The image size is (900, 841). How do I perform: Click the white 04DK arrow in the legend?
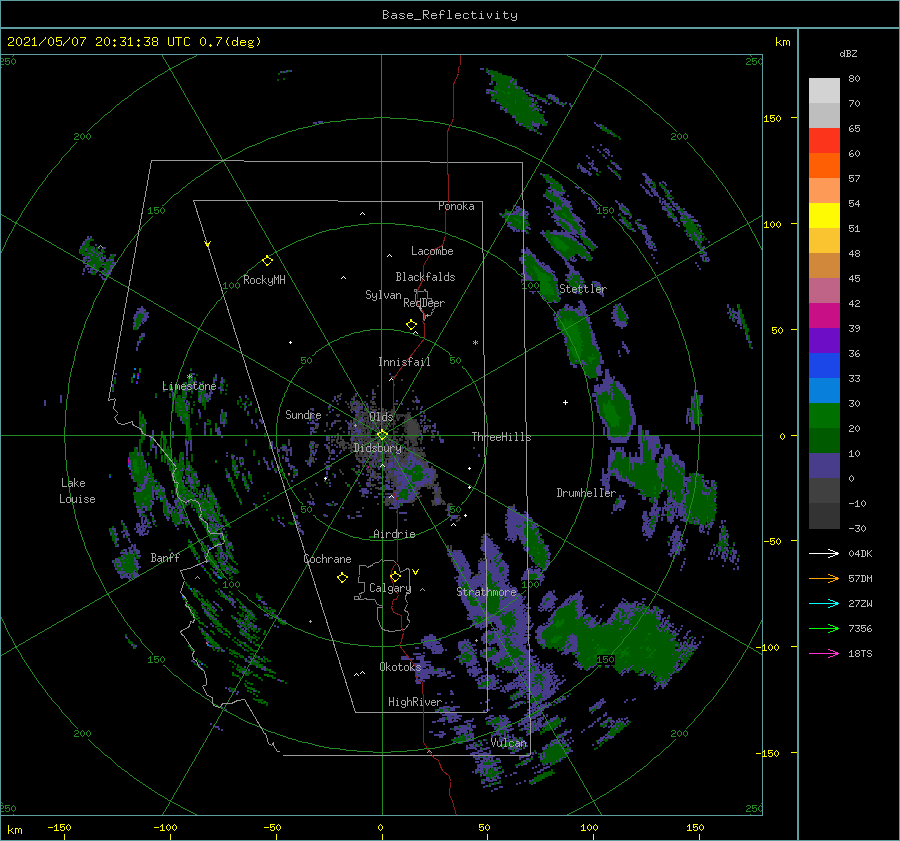[824, 553]
